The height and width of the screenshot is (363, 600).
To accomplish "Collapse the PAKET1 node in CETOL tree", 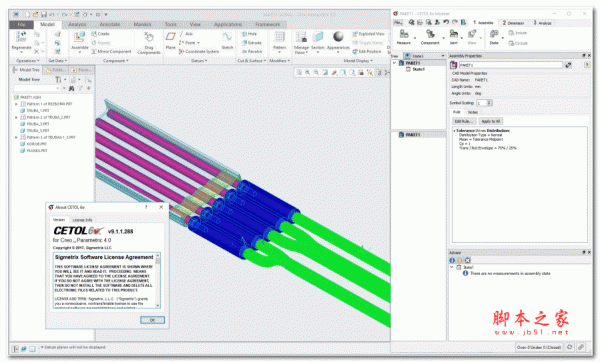I will tap(395, 63).
